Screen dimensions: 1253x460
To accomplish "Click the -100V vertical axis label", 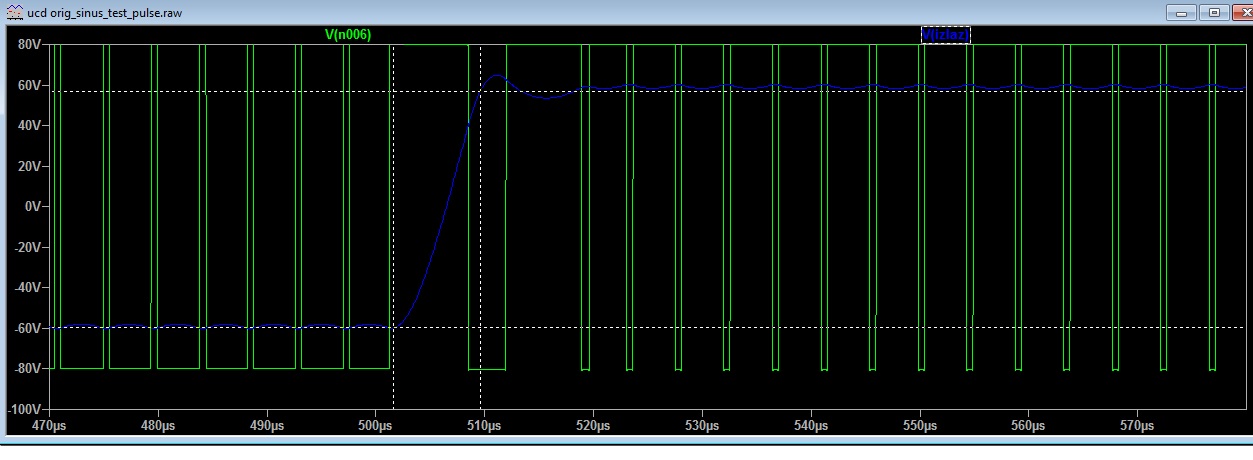I will (22, 410).
